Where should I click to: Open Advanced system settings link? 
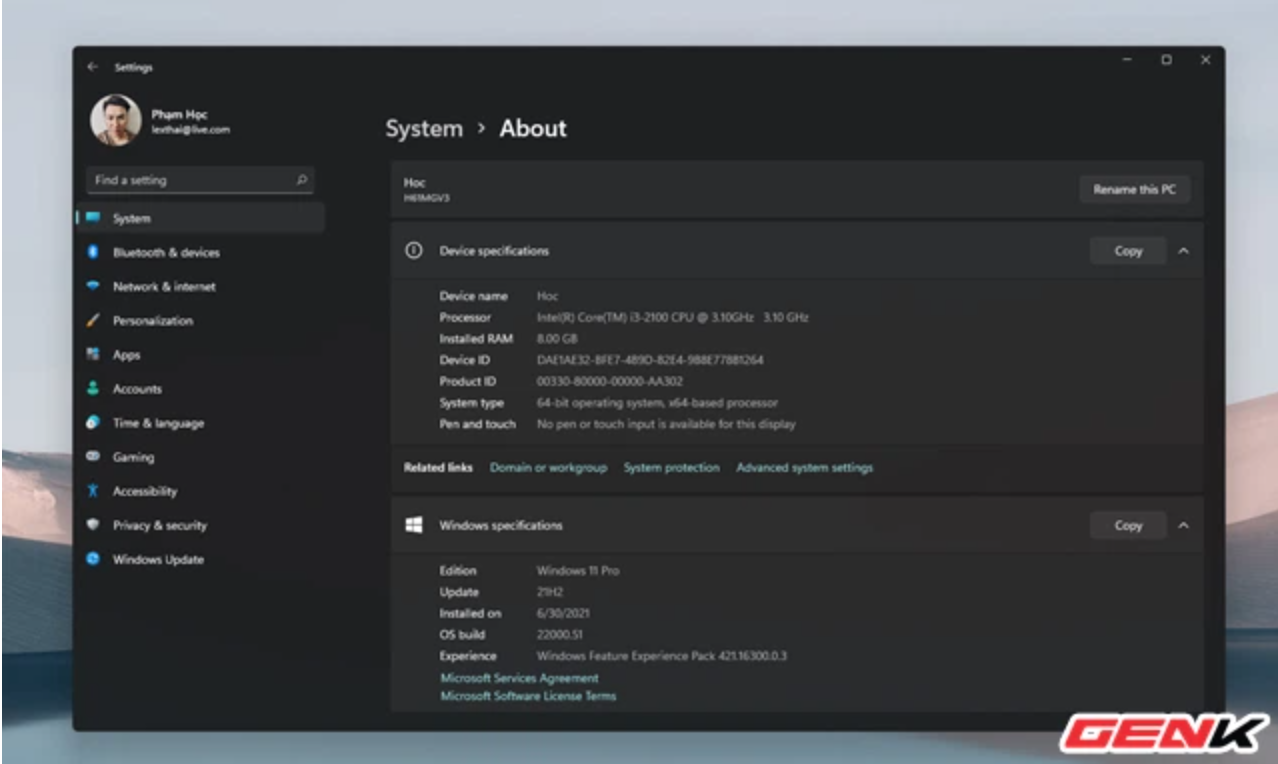[804, 467]
